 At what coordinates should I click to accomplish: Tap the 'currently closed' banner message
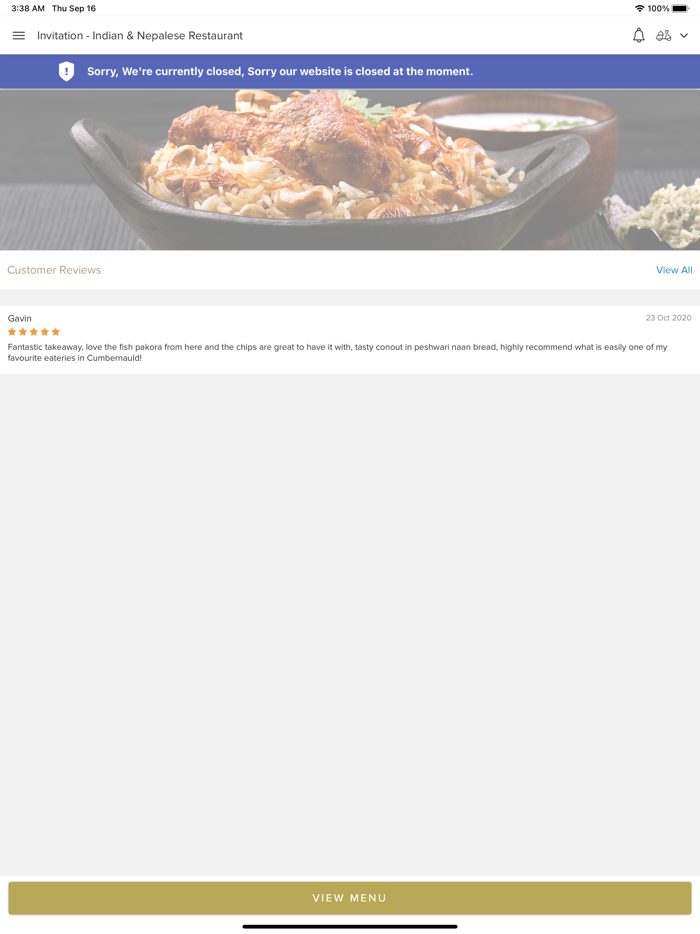pos(280,71)
